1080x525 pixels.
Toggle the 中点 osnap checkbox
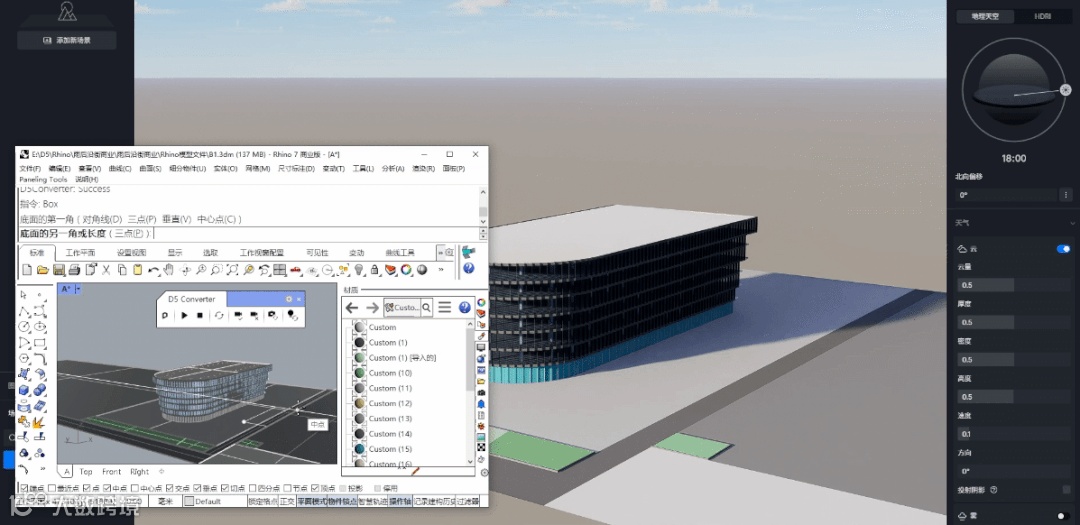point(107,488)
